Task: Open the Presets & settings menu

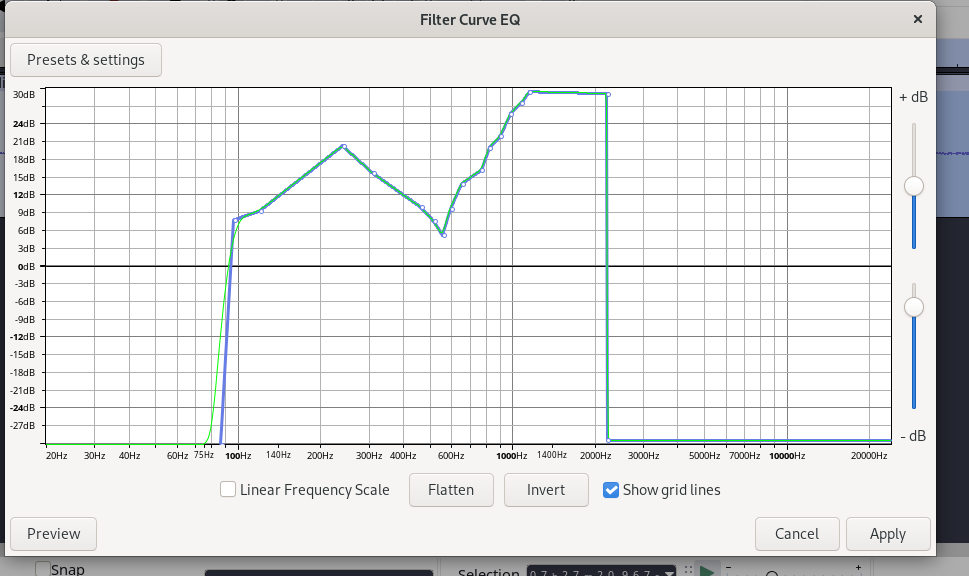Action: click(x=86, y=60)
